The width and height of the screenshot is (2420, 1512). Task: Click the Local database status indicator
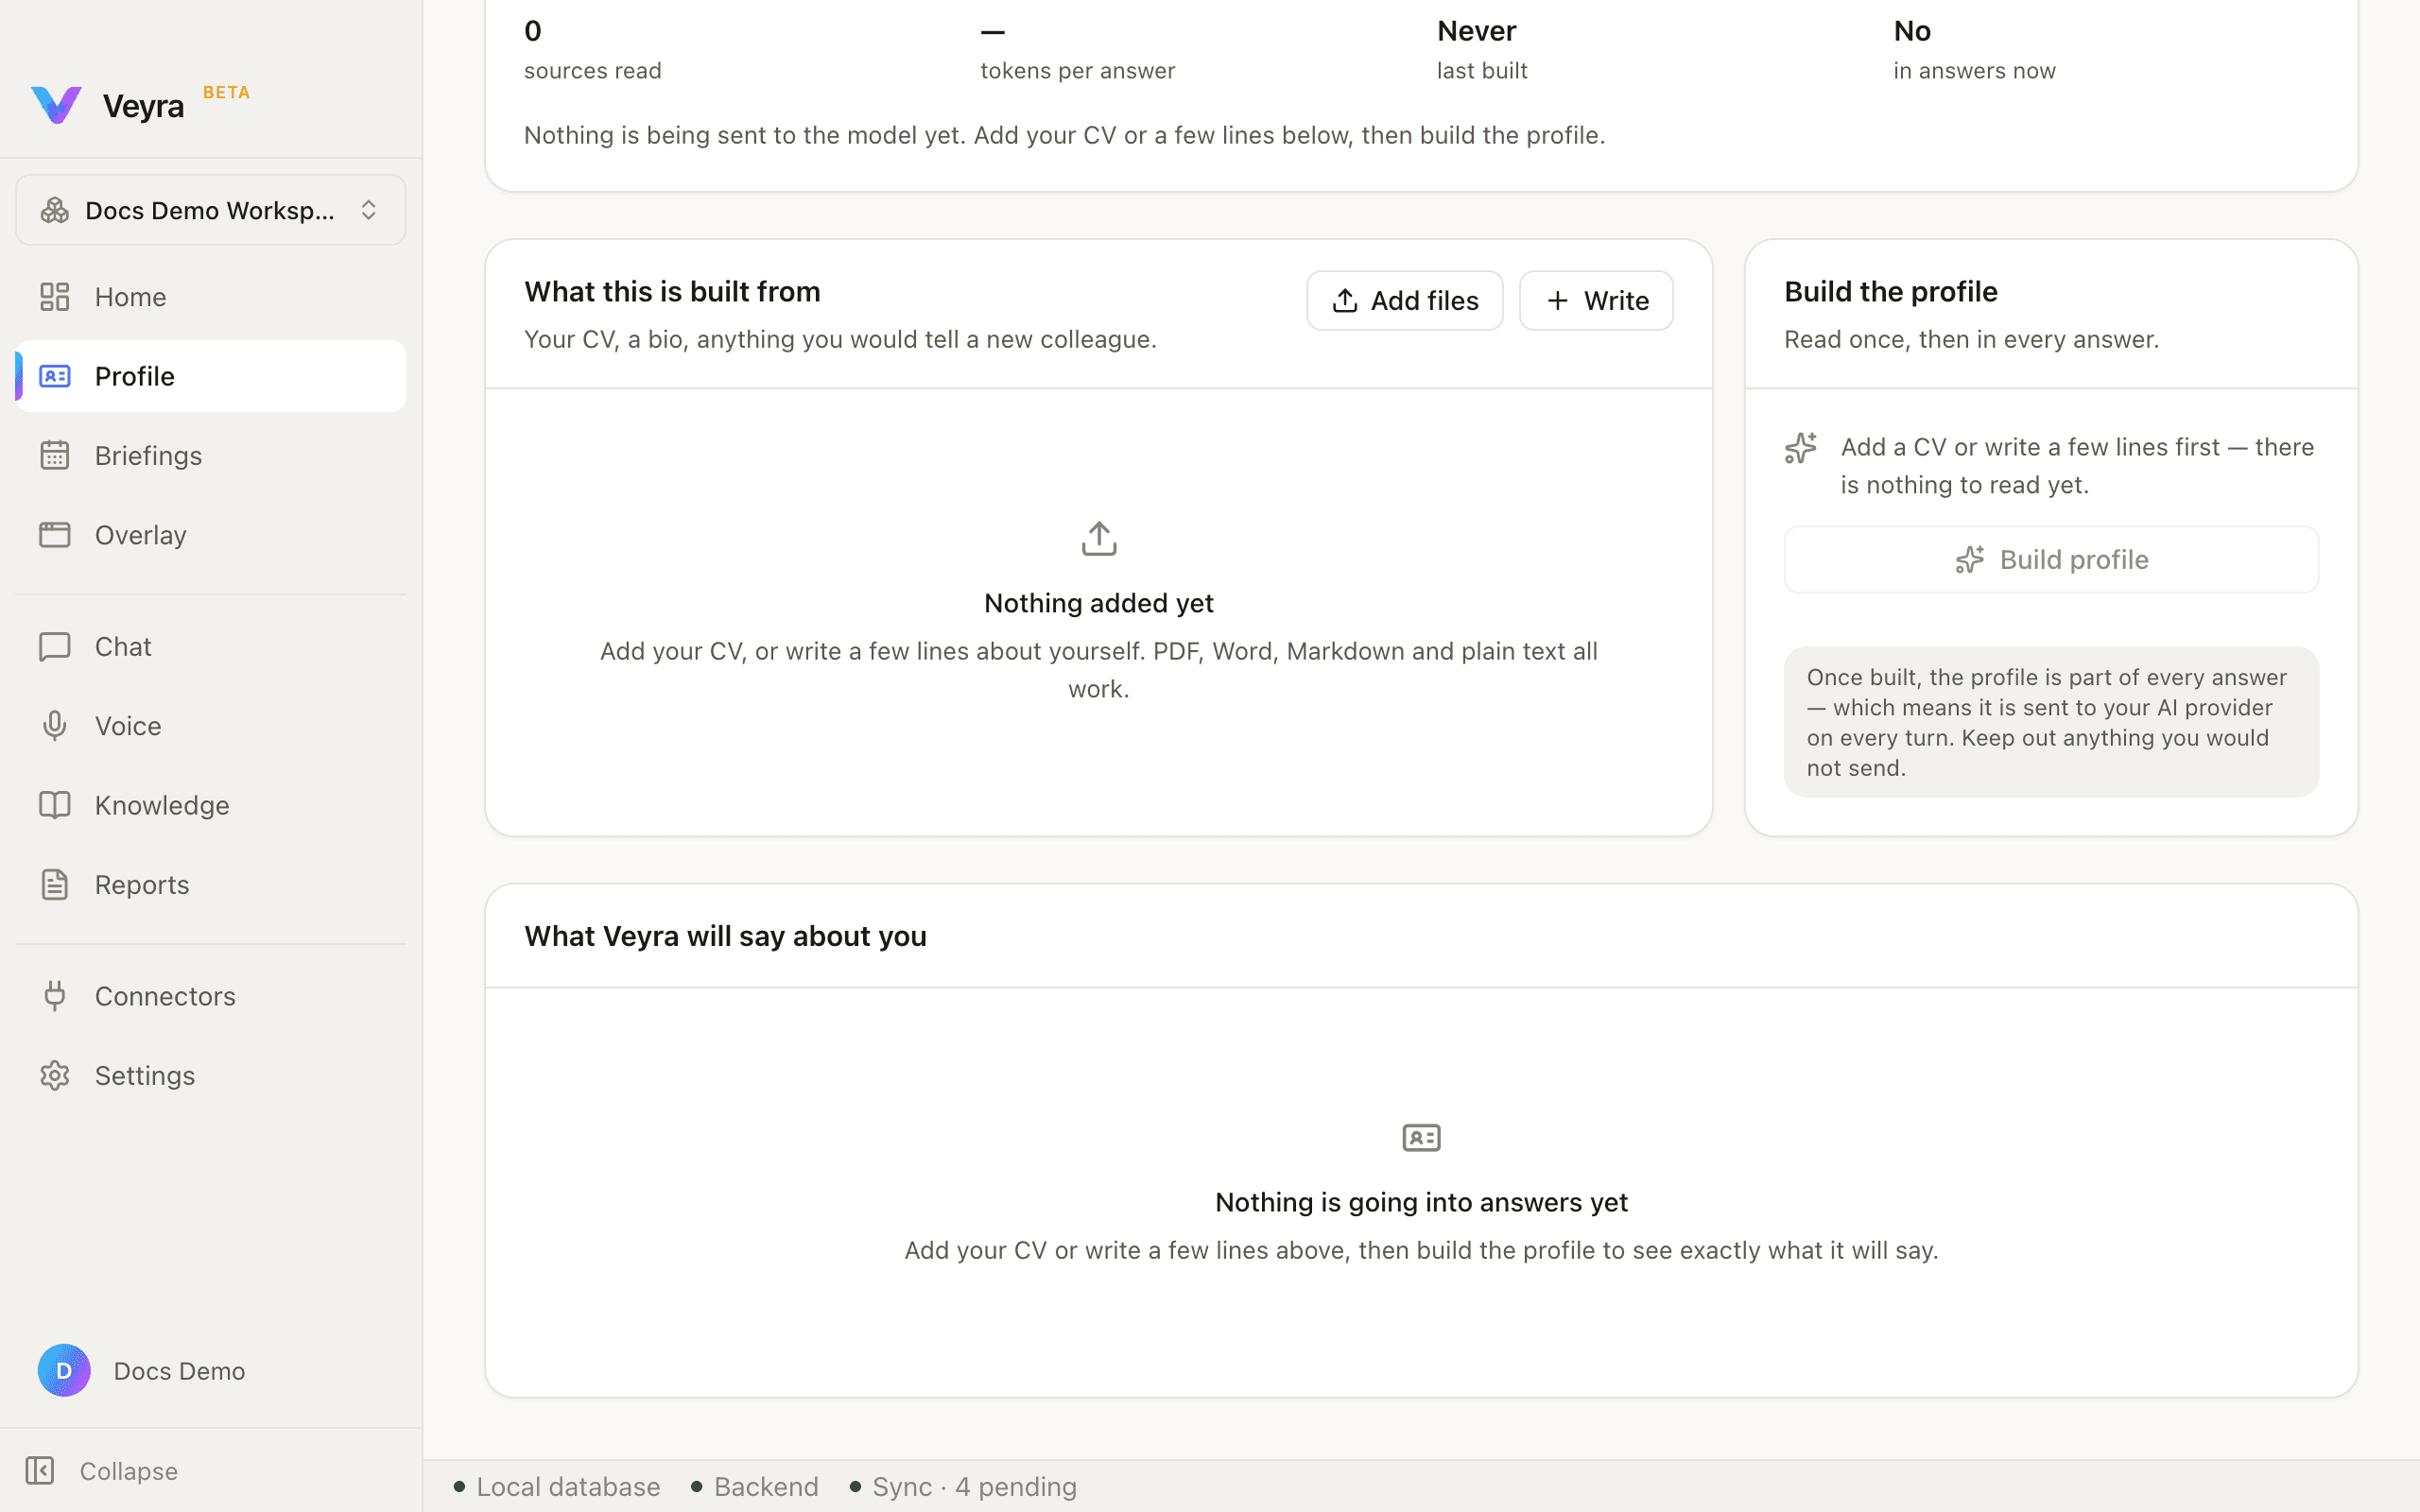click(x=557, y=1487)
